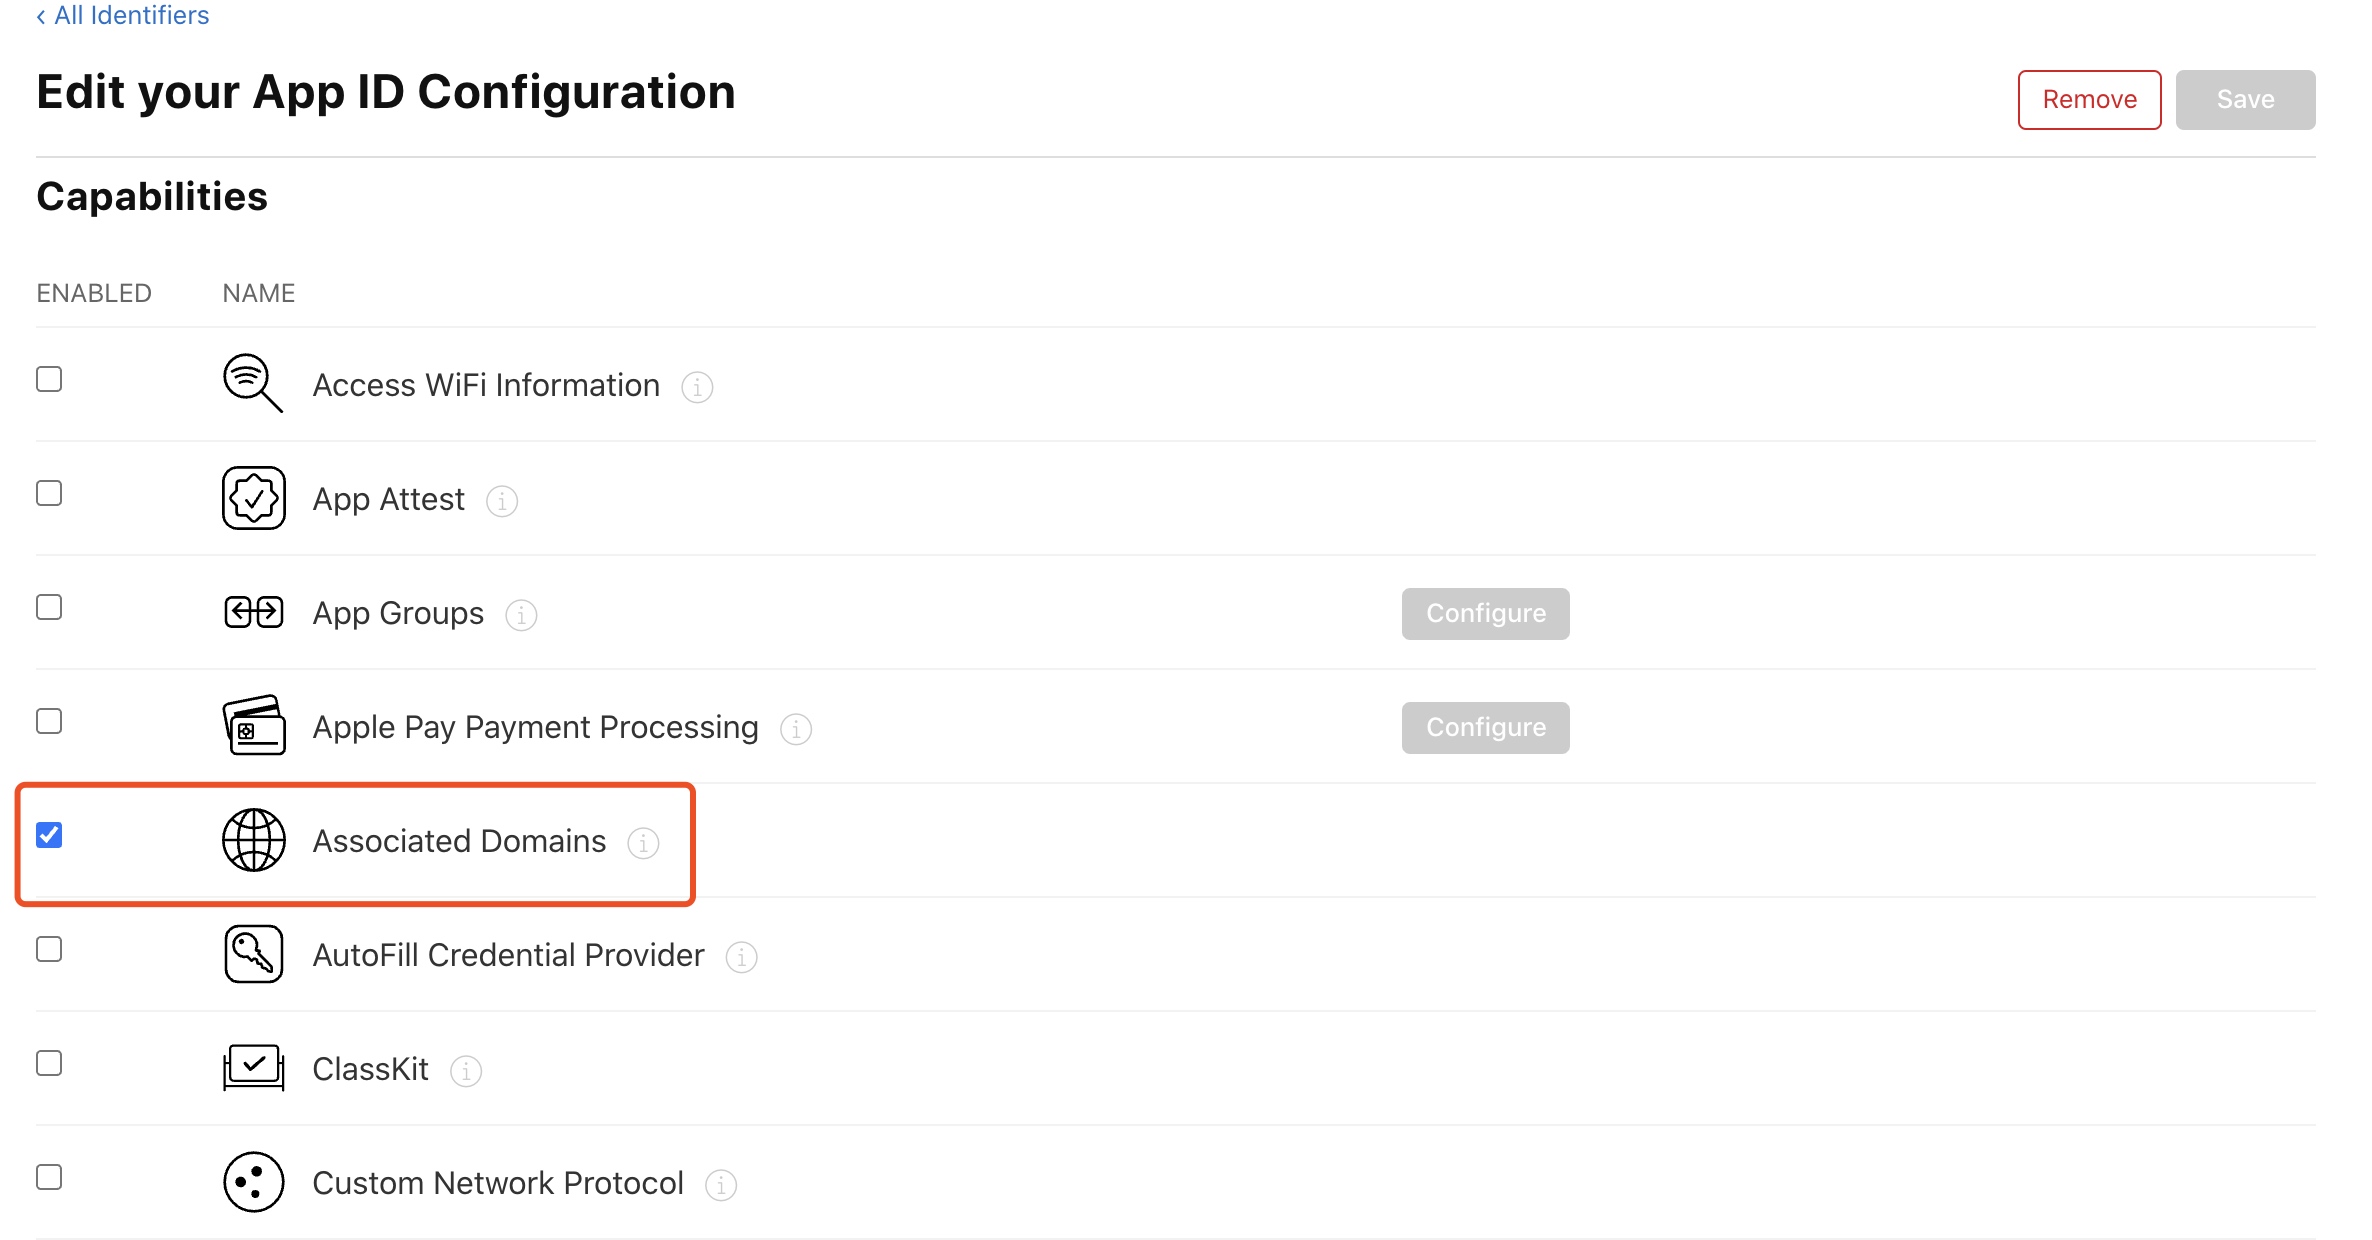Click the Access WiFi Information search icon

pos(252,383)
